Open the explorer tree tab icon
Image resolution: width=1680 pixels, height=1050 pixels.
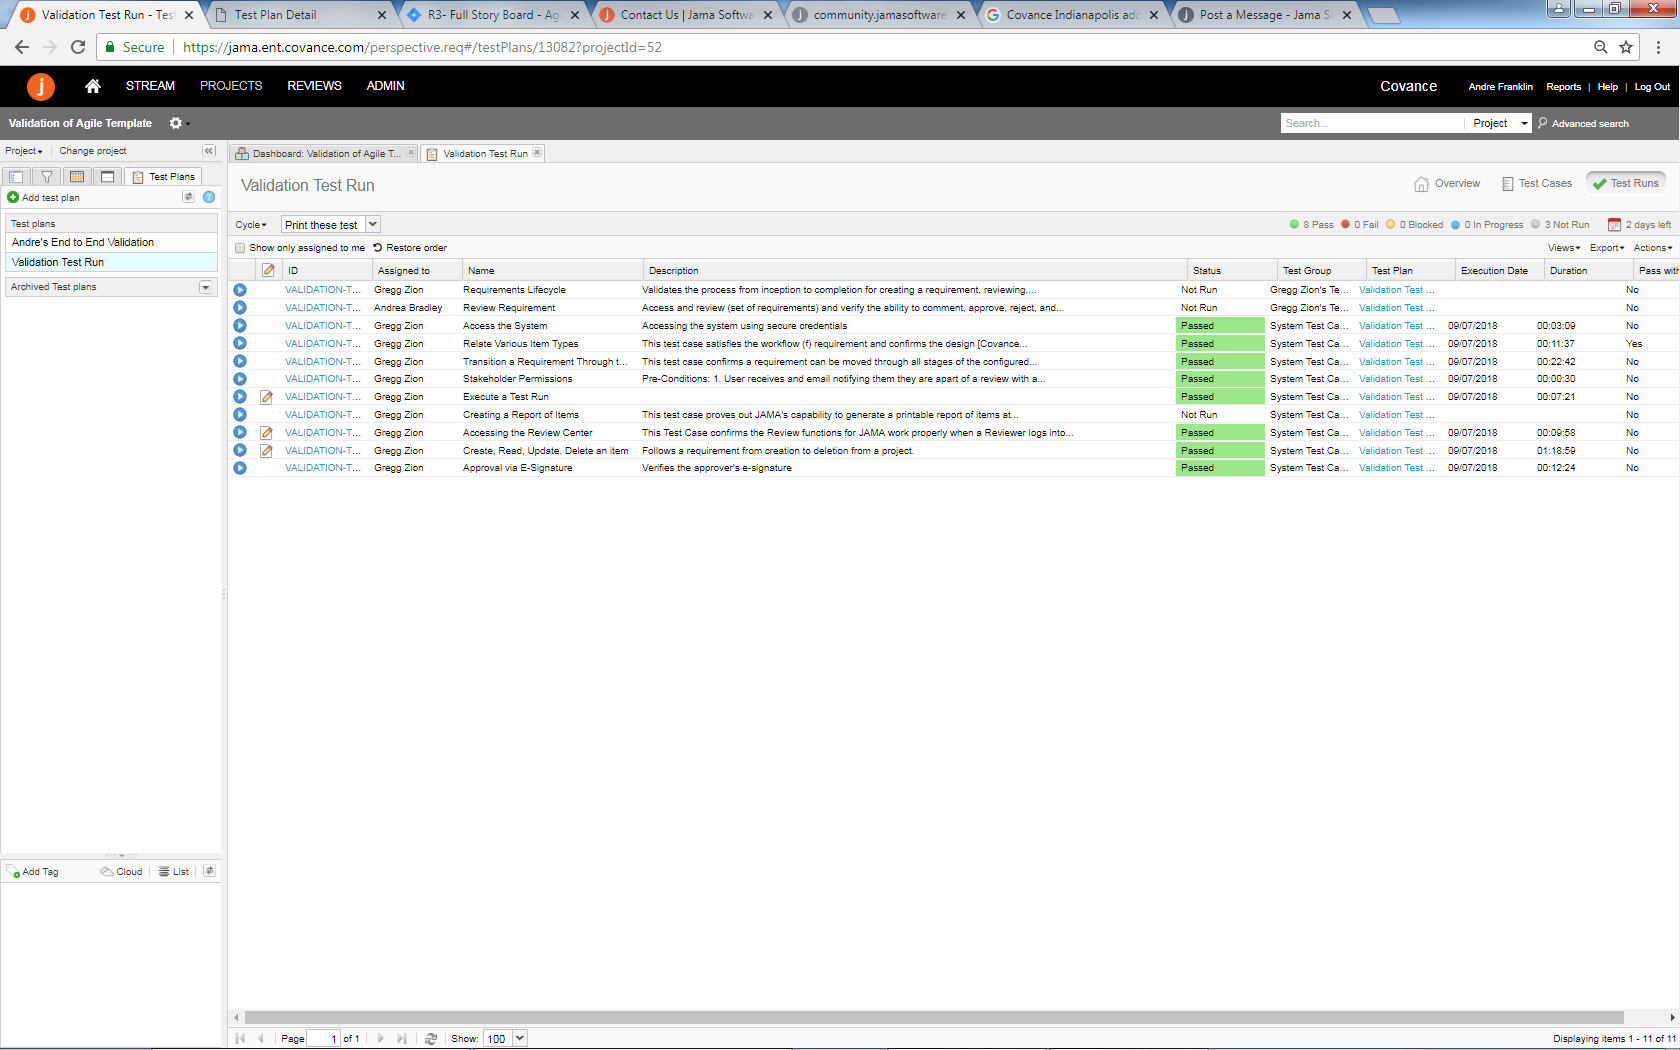[16, 177]
